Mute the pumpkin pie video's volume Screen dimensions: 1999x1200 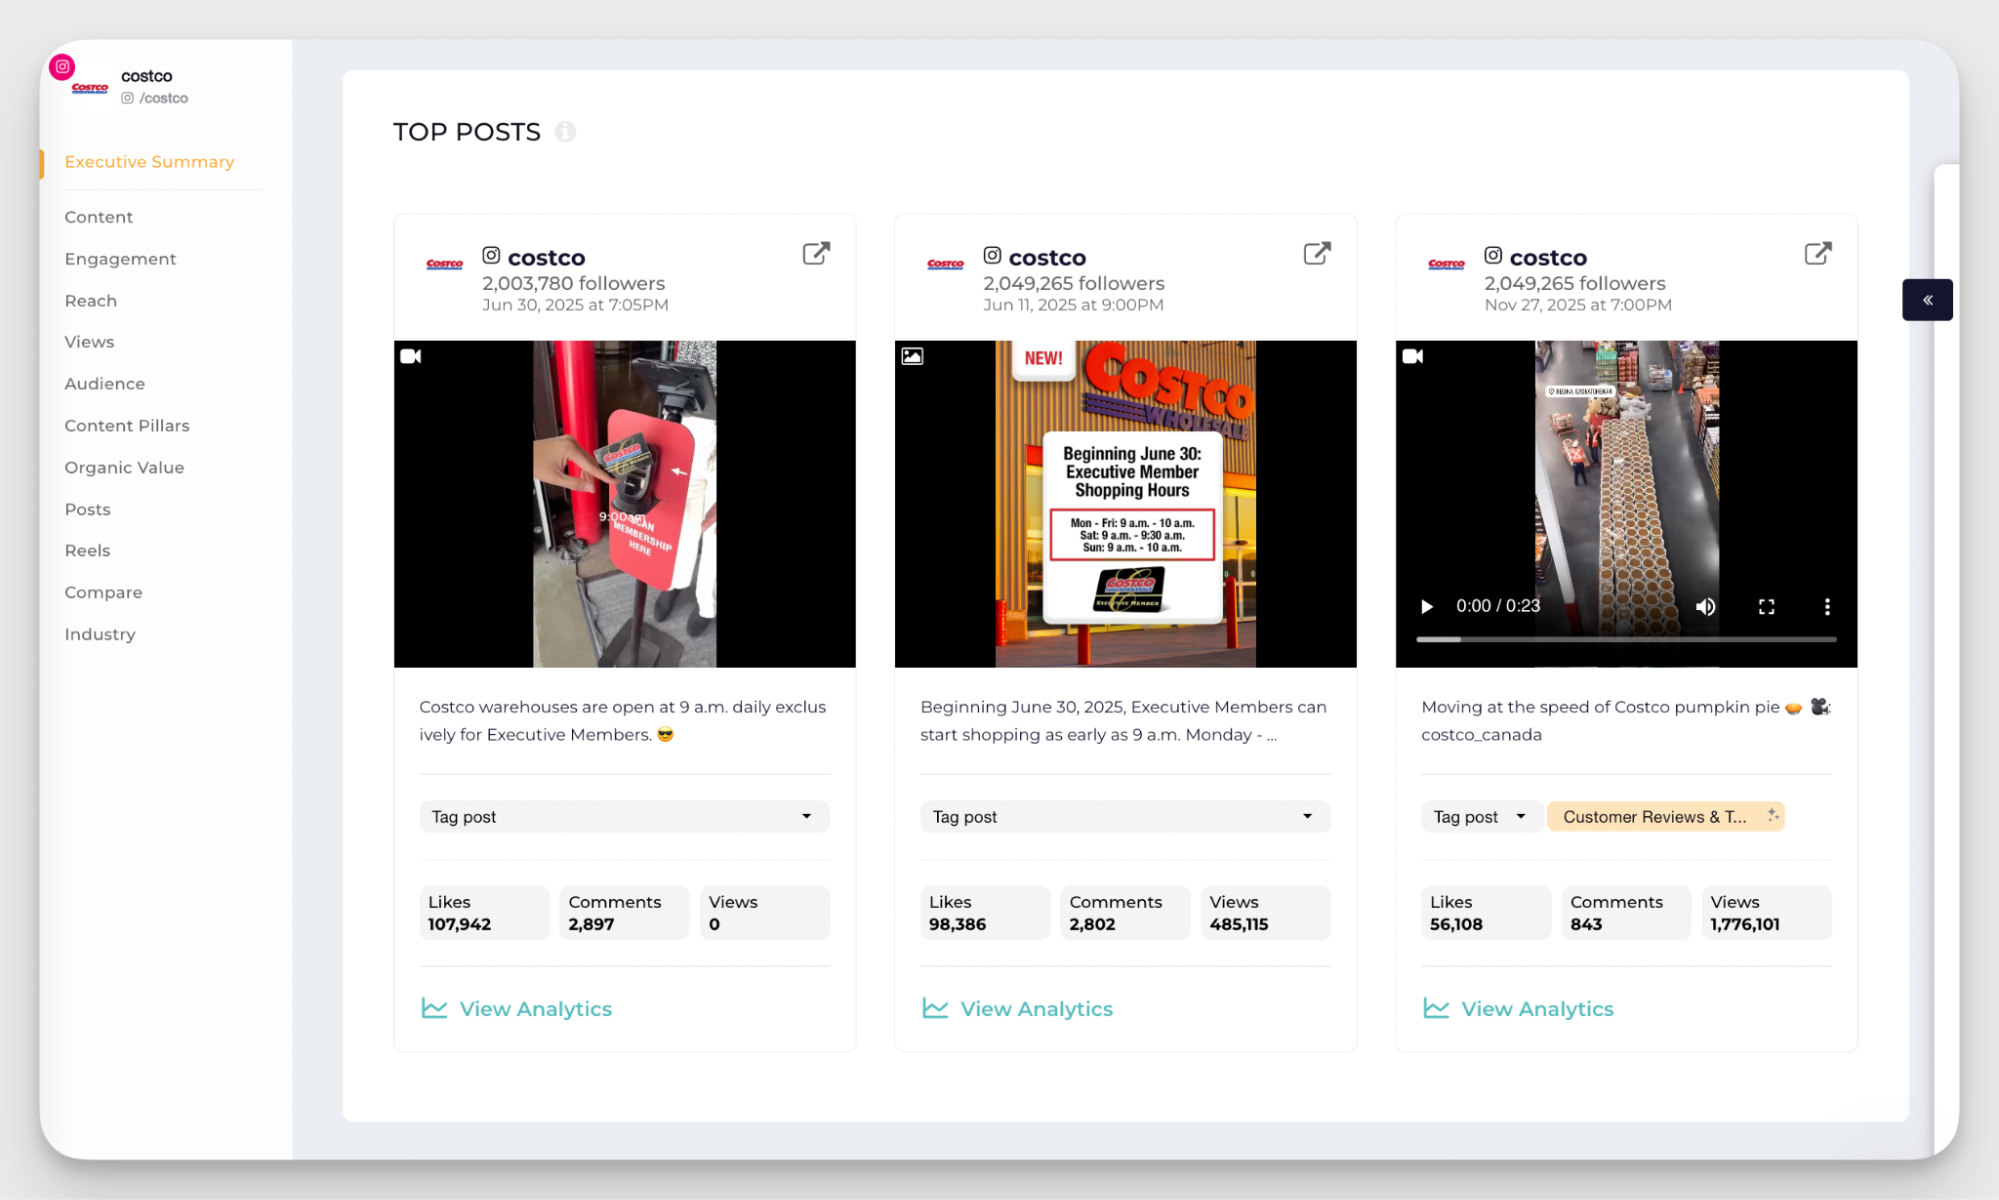point(1705,607)
